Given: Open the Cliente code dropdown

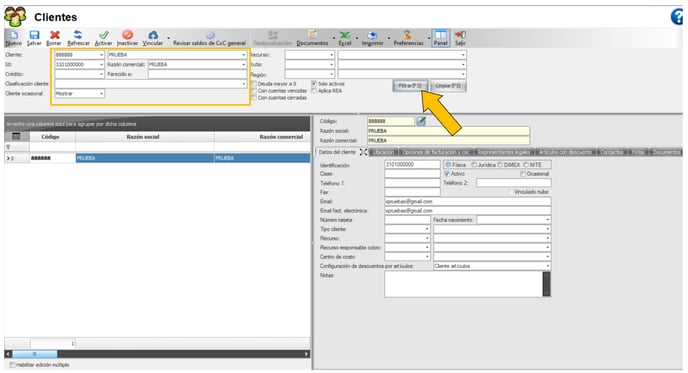Looking at the screenshot, I should (x=101, y=55).
